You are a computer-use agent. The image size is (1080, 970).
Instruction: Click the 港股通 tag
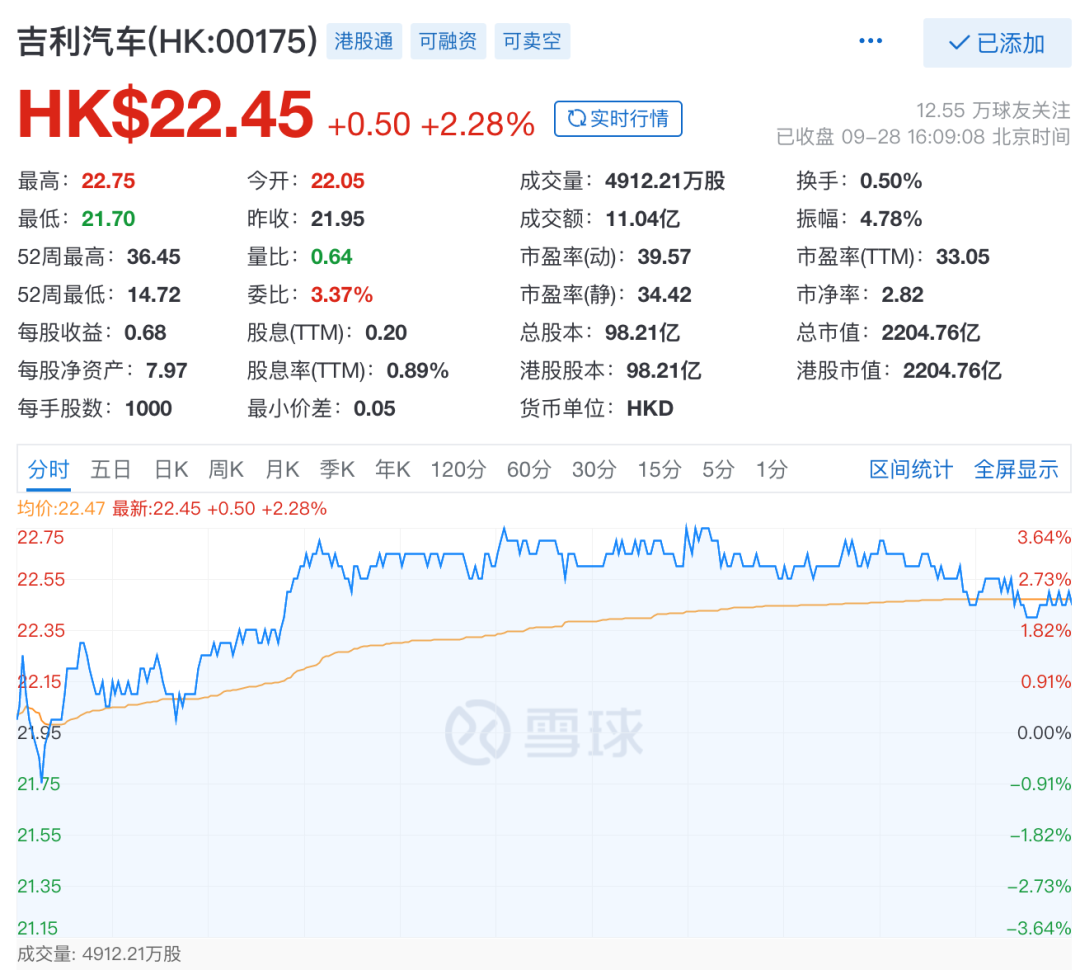(x=364, y=42)
